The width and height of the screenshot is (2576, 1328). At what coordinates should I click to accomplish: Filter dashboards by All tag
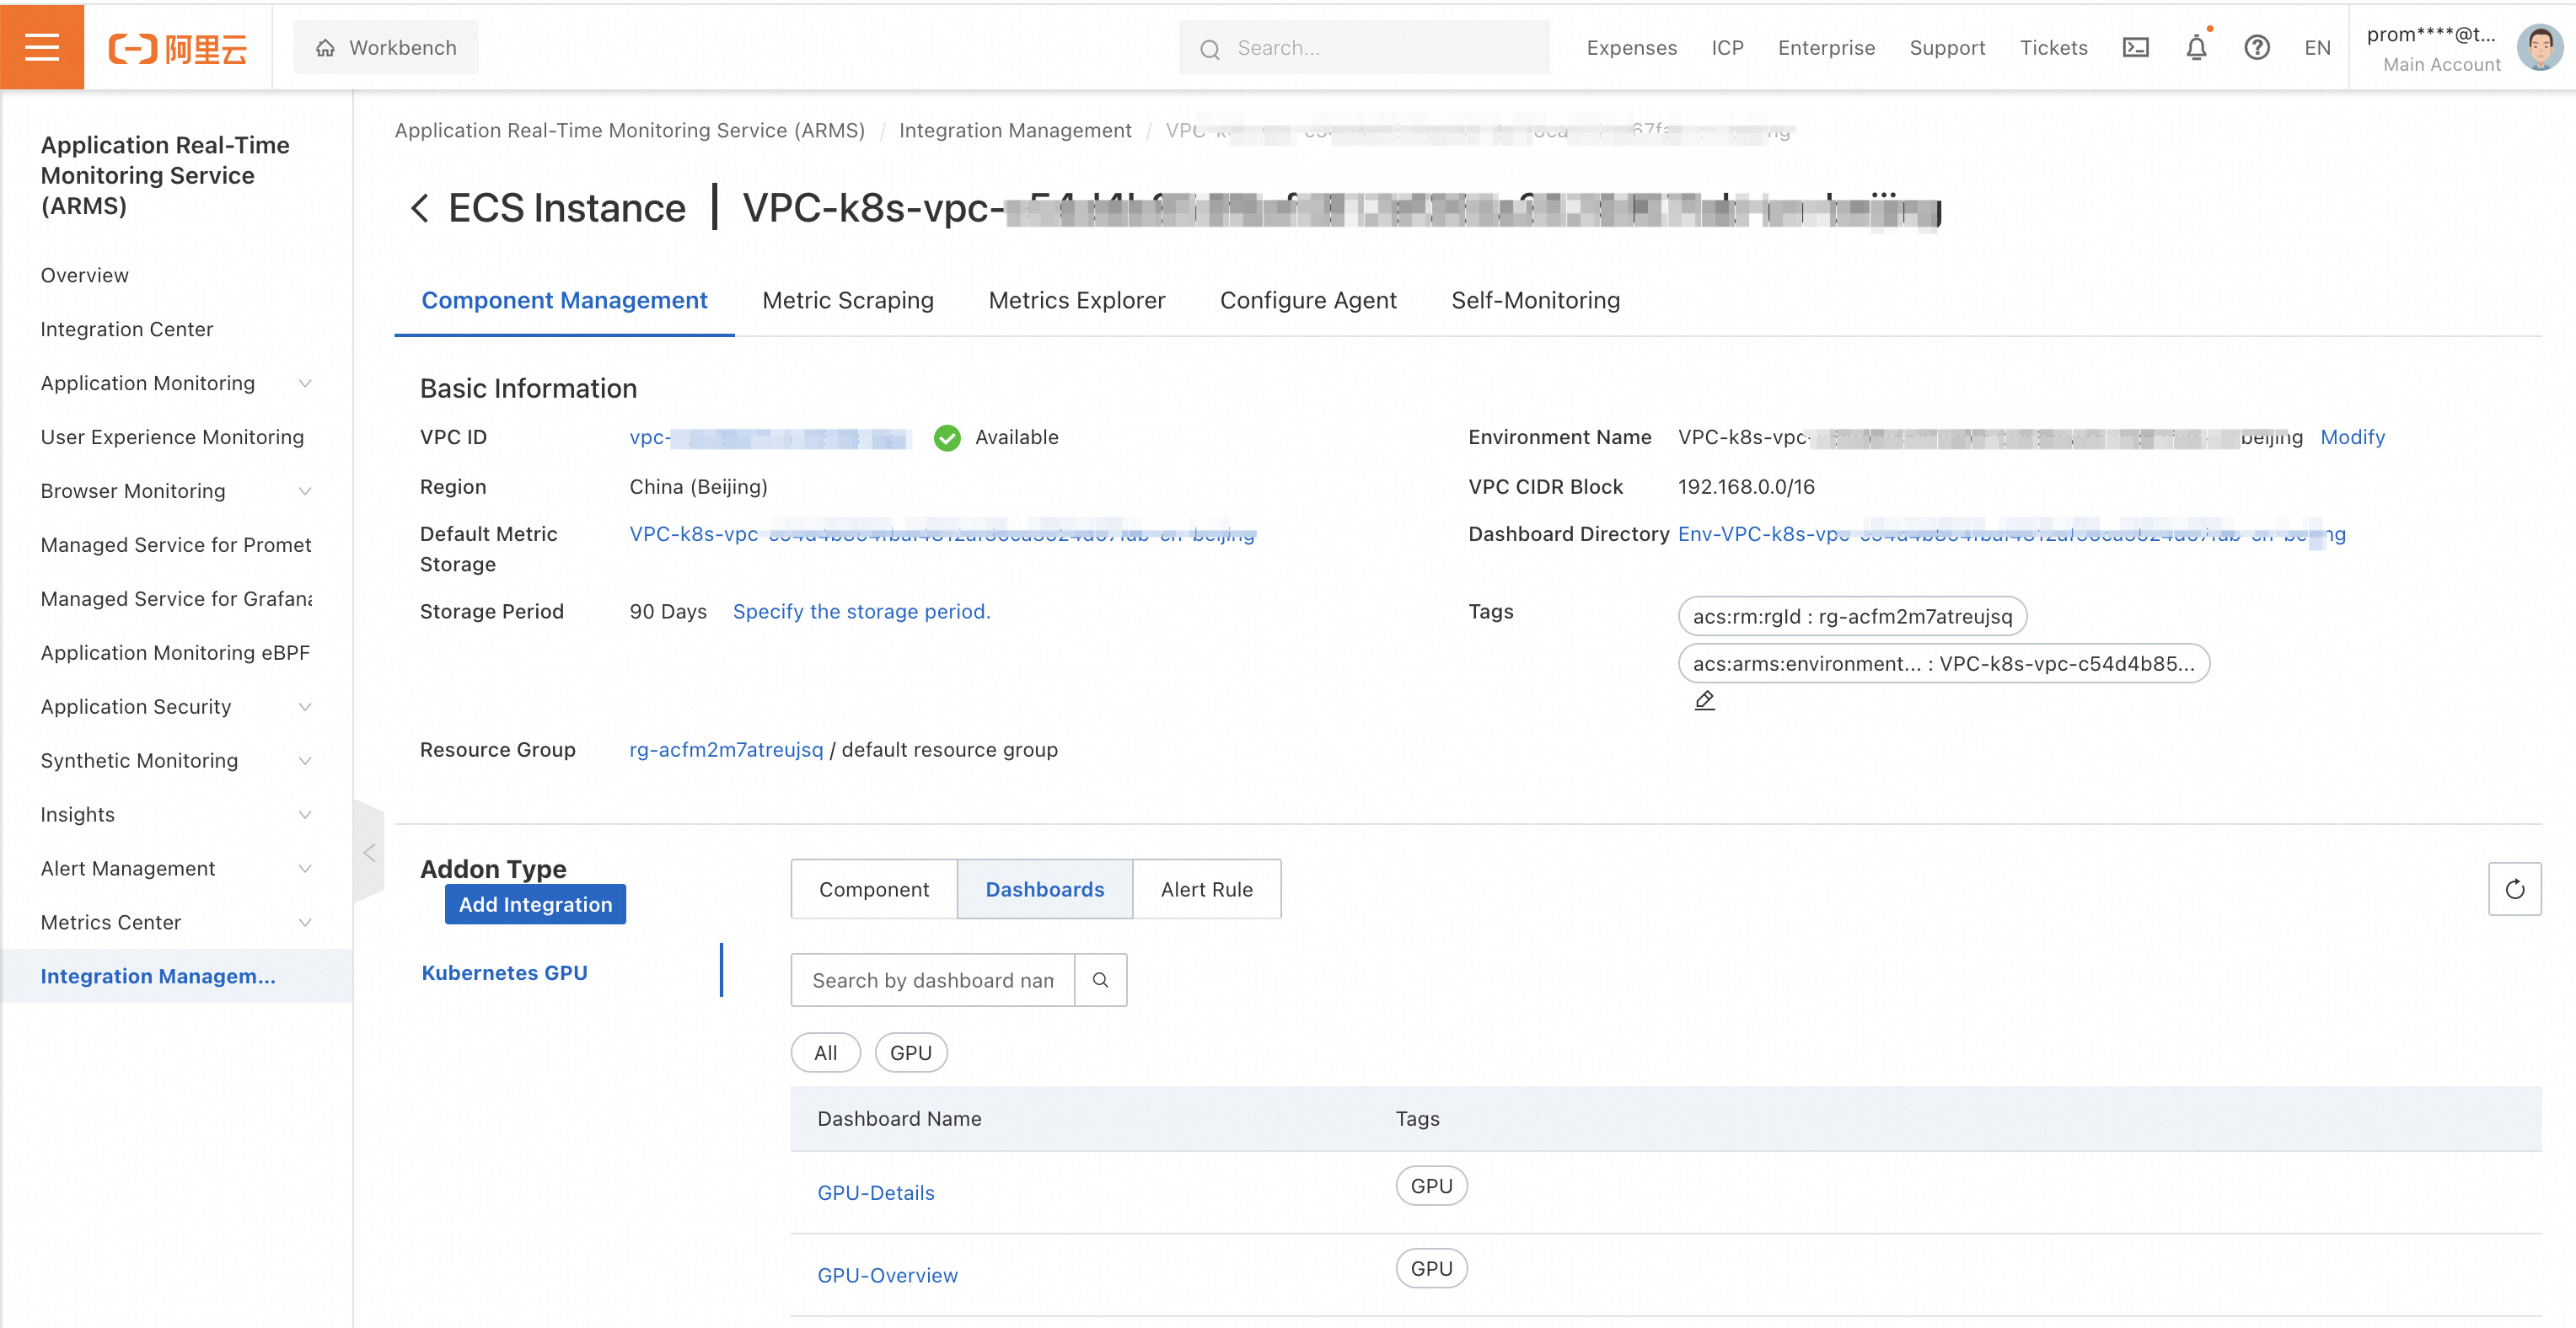[x=825, y=1053]
